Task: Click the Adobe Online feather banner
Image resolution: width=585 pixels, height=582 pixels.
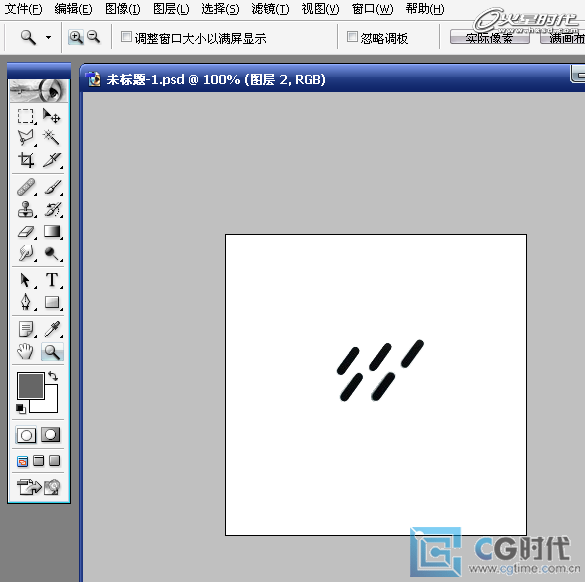Action: pos(38,90)
